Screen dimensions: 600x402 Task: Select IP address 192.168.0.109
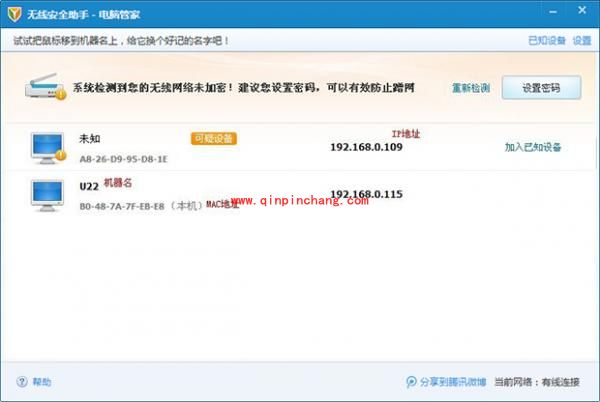coord(366,147)
